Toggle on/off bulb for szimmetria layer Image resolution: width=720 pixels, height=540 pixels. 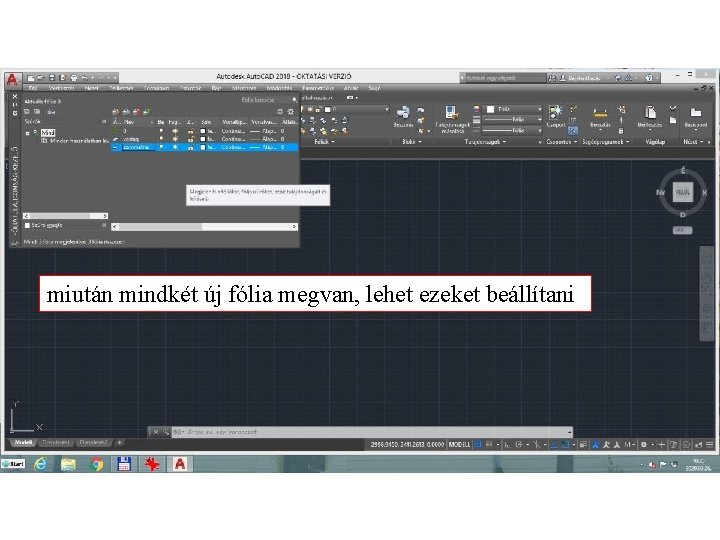coord(161,147)
